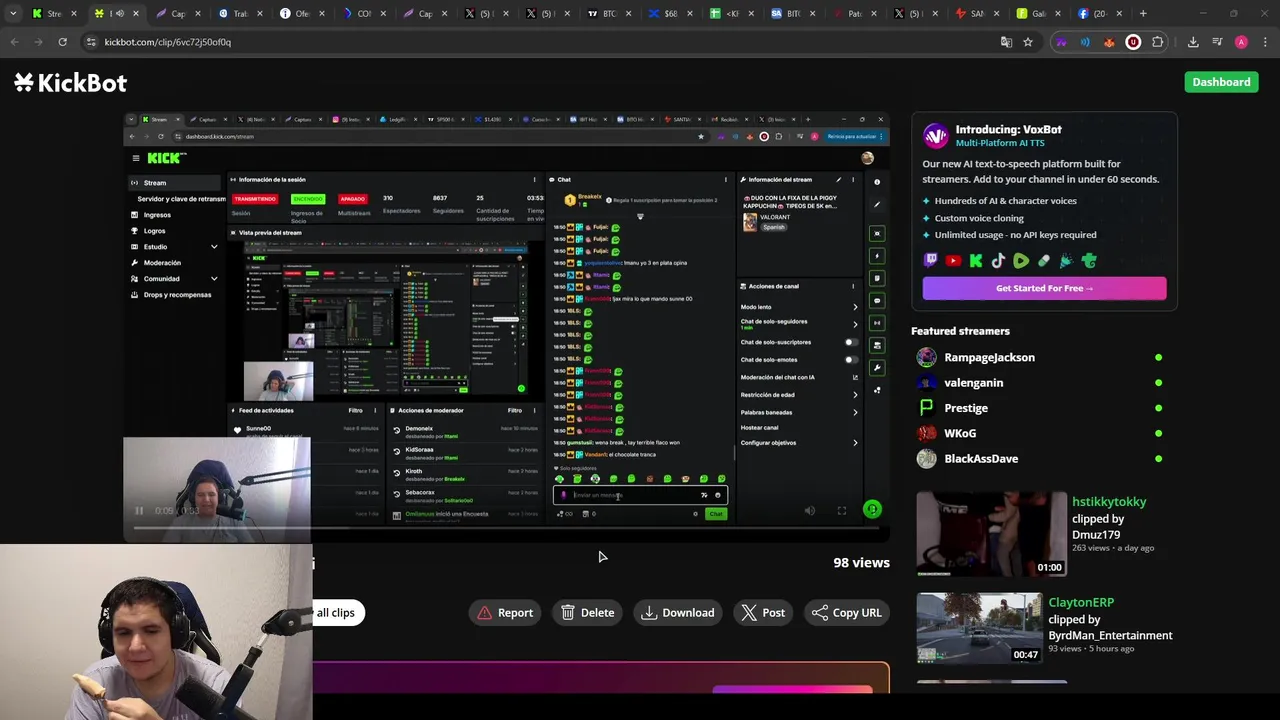Viewport: 1280px width, 720px height.
Task: Click Get Started For Free
Action: coord(1044,288)
